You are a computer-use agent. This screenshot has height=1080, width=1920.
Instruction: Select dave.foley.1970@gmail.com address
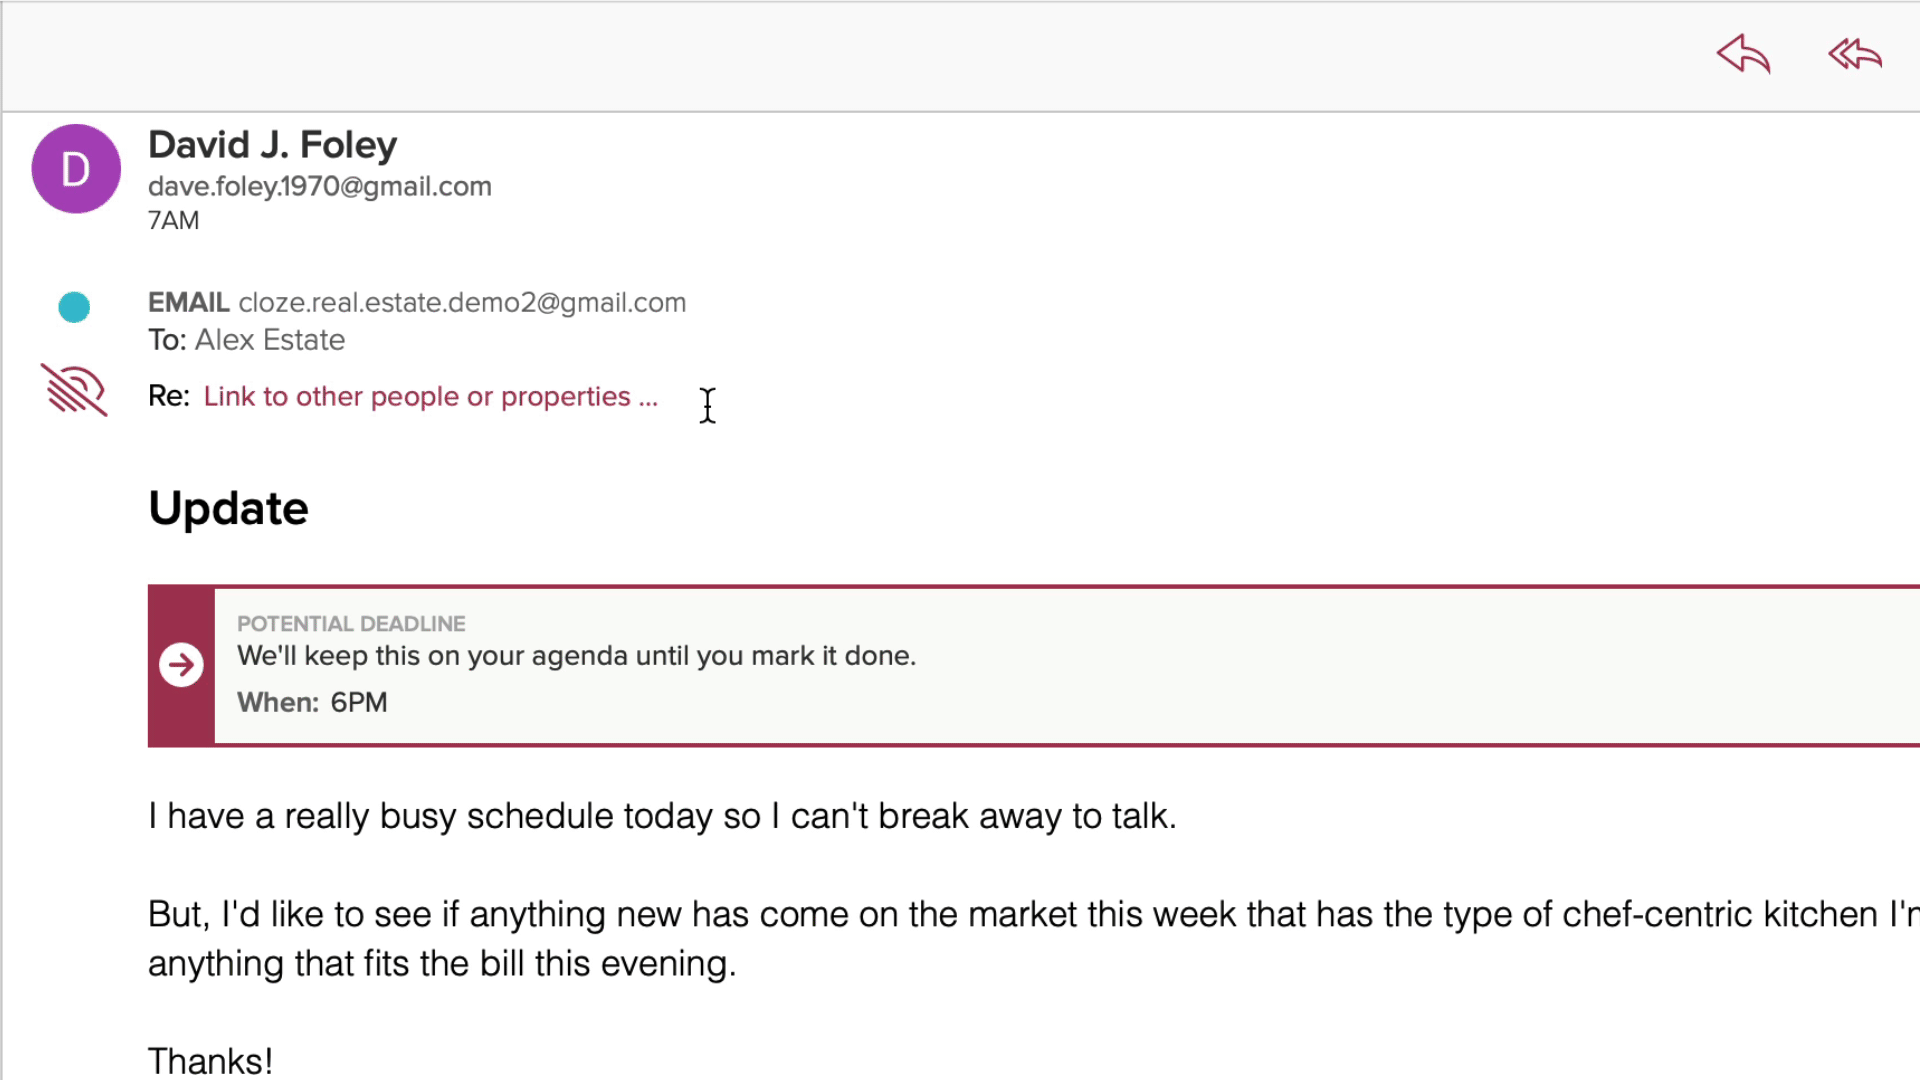click(x=320, y=187)
